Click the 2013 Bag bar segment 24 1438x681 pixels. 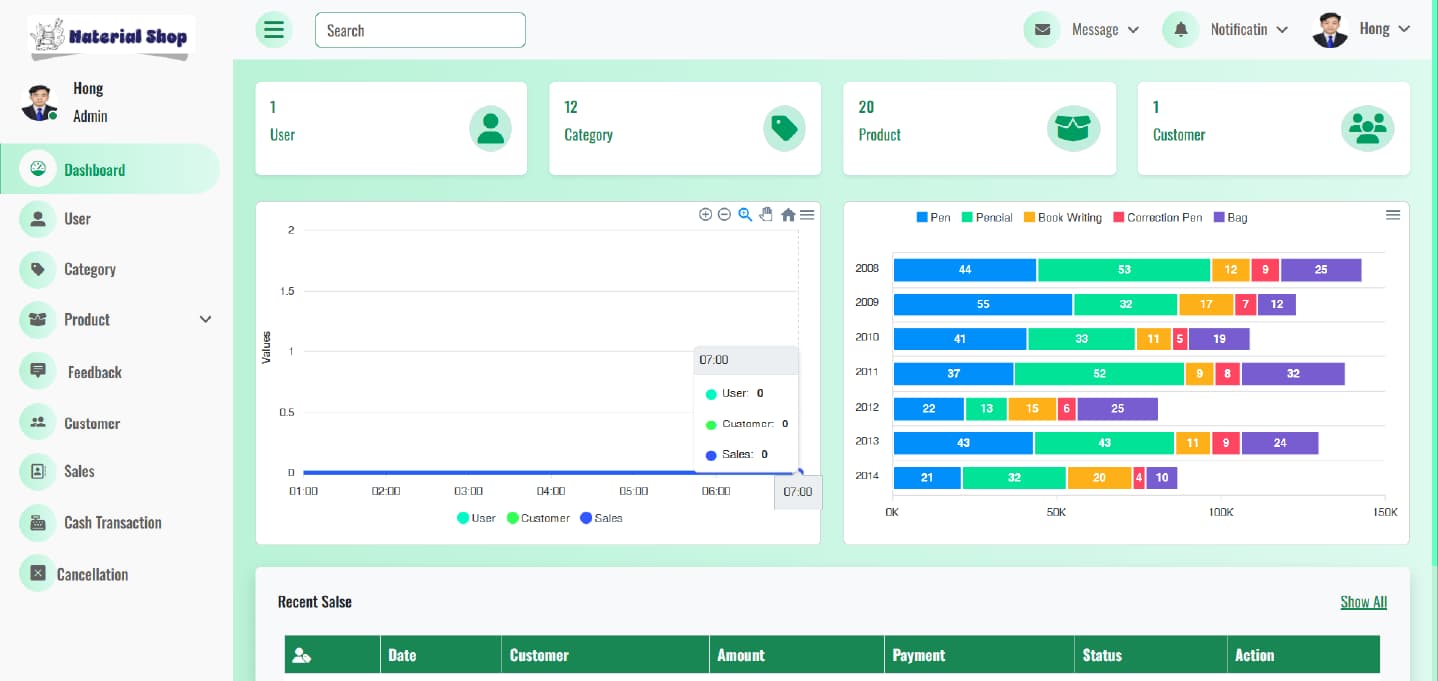pyautogui.click(x=1279, y=443)
